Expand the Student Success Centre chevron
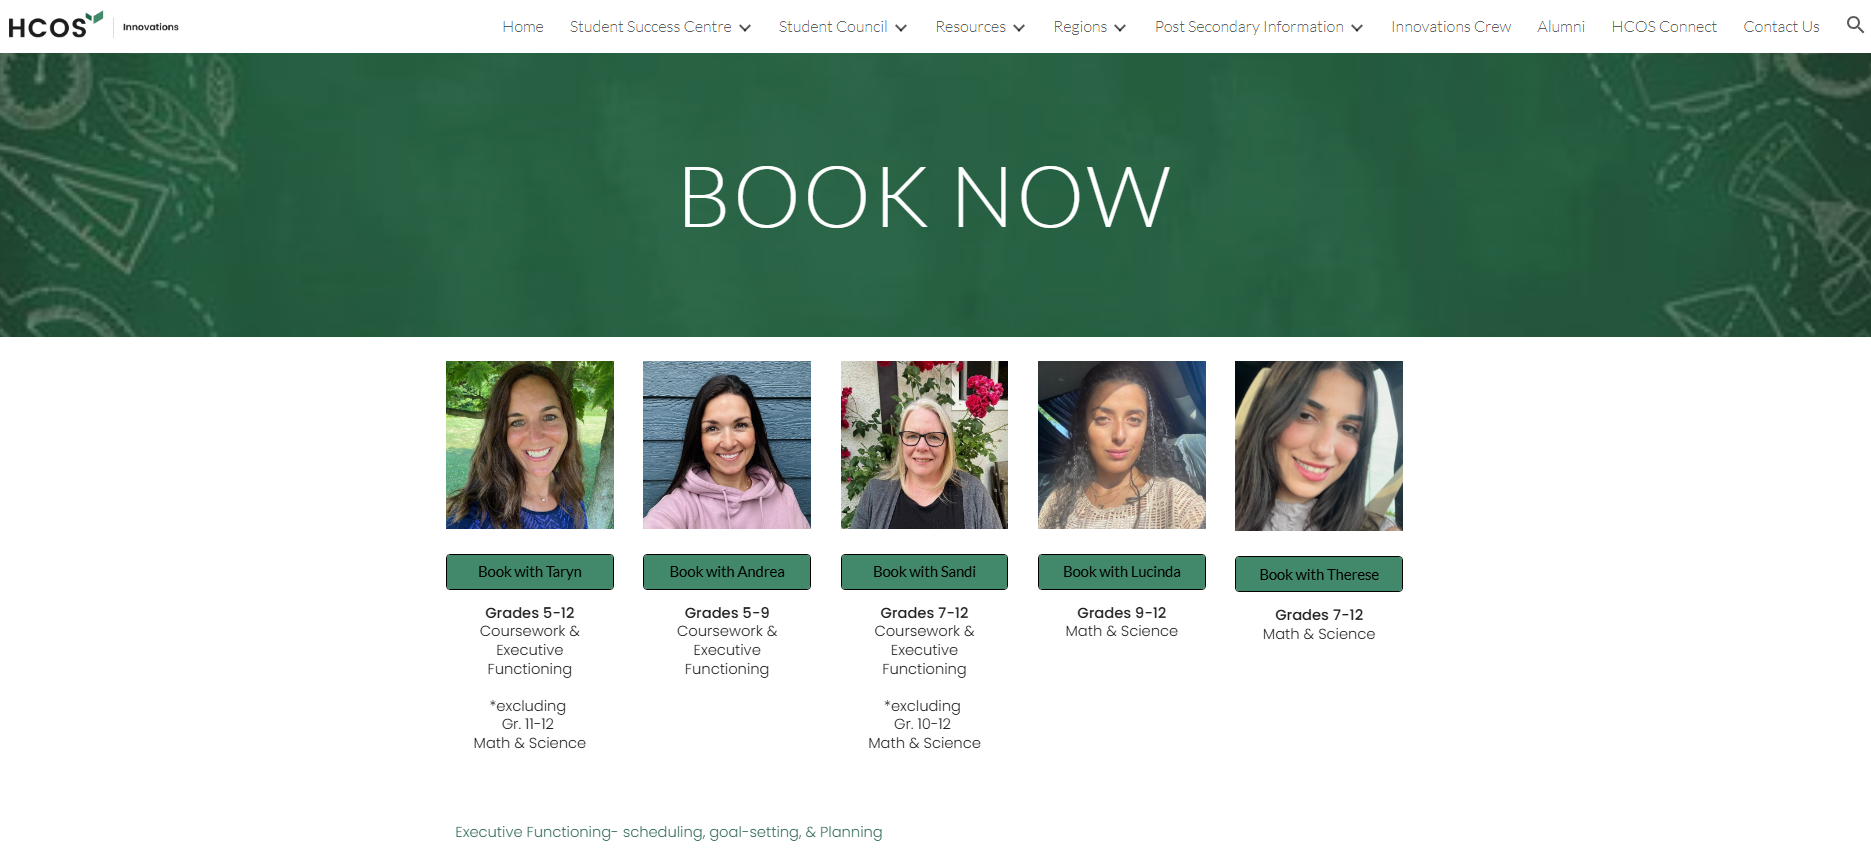Viewport: 1871px width, 860px height. point(745,28)
